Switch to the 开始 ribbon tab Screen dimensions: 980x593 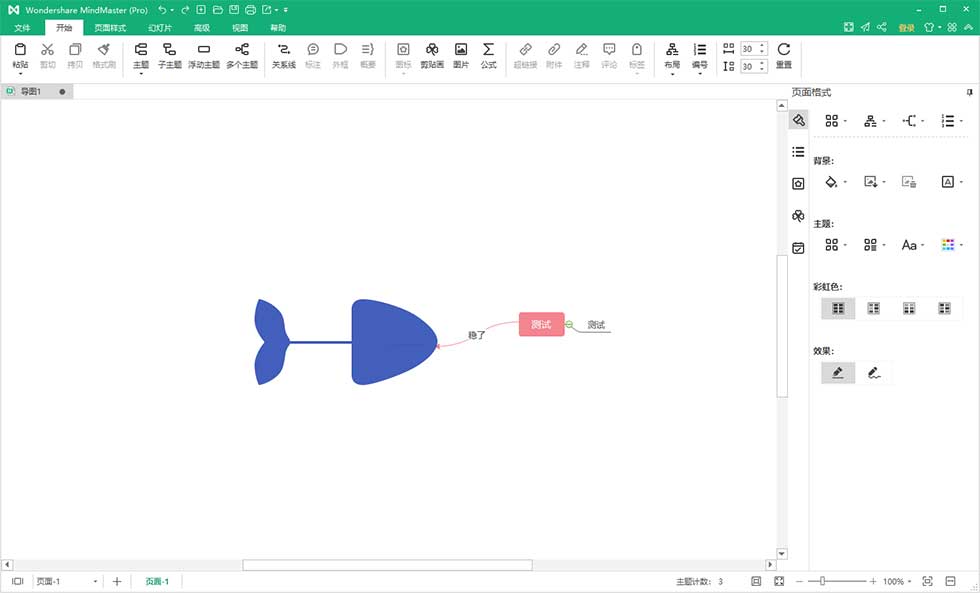click(x=64, y=27)
